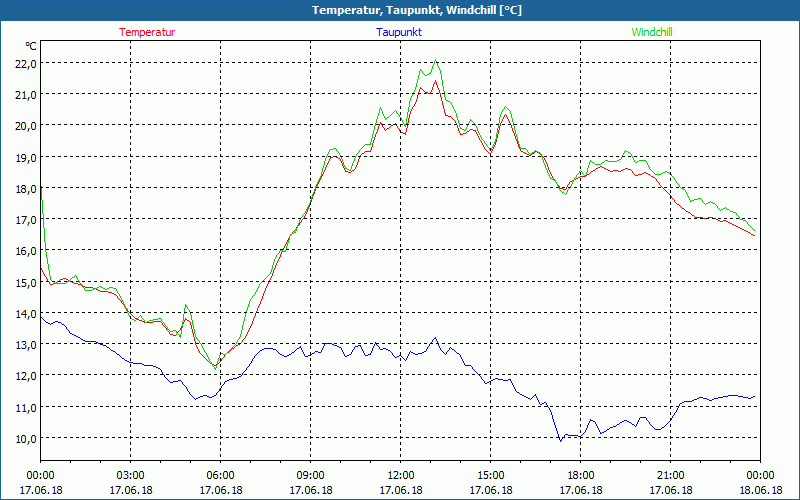Click the 18:00 time axis label
The image size is (800, 500).
(x=581, y=476)
